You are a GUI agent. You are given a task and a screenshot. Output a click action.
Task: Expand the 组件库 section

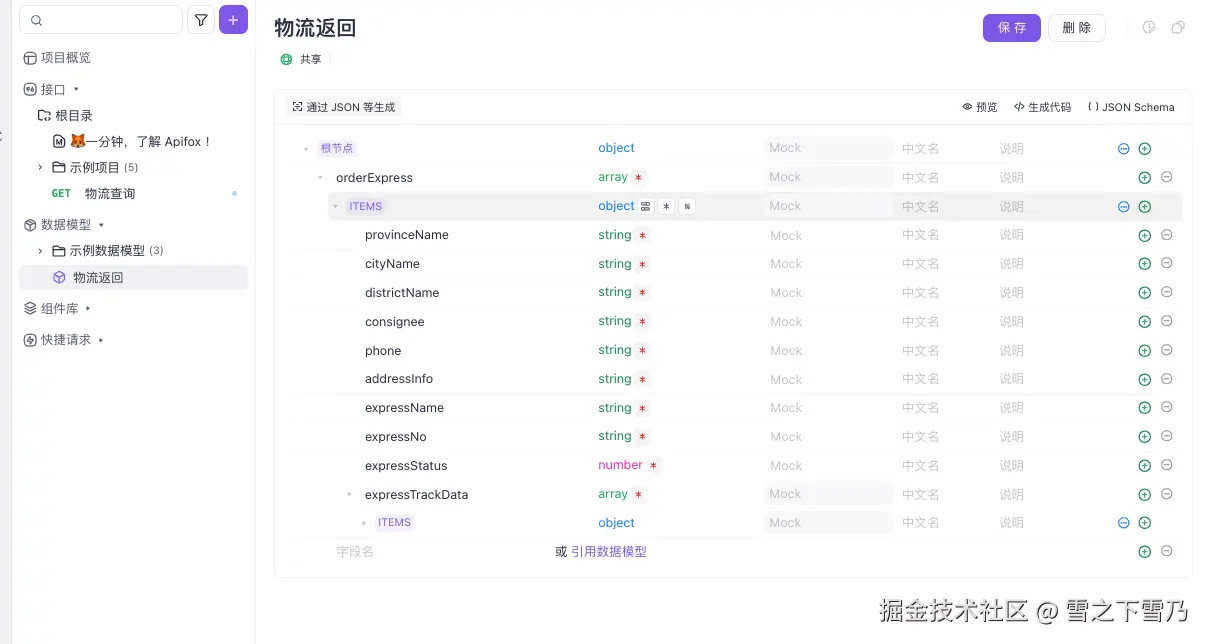(88, 309)
